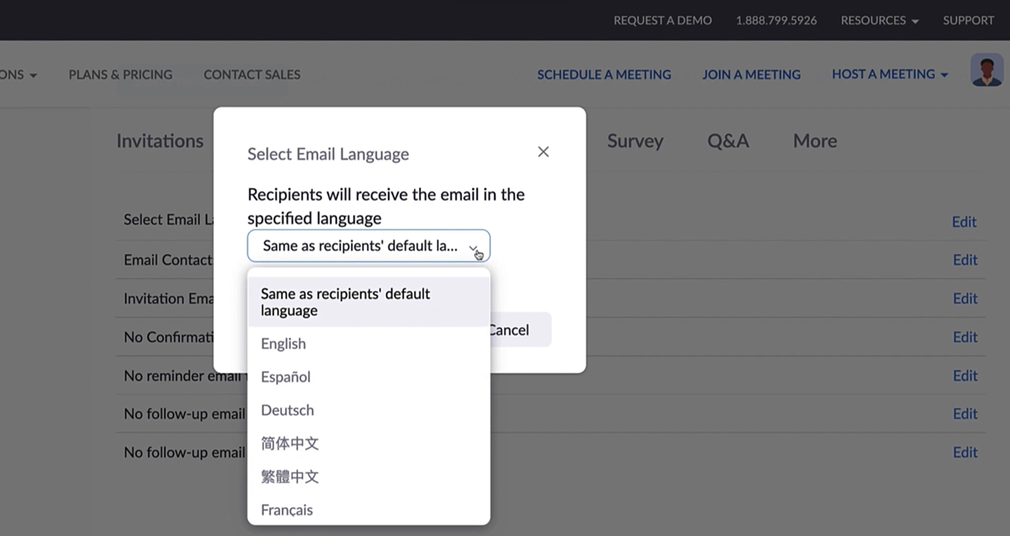The image size is (1010, 536).
Task: Select Español as email language
Action: click(x=286, y=377)
